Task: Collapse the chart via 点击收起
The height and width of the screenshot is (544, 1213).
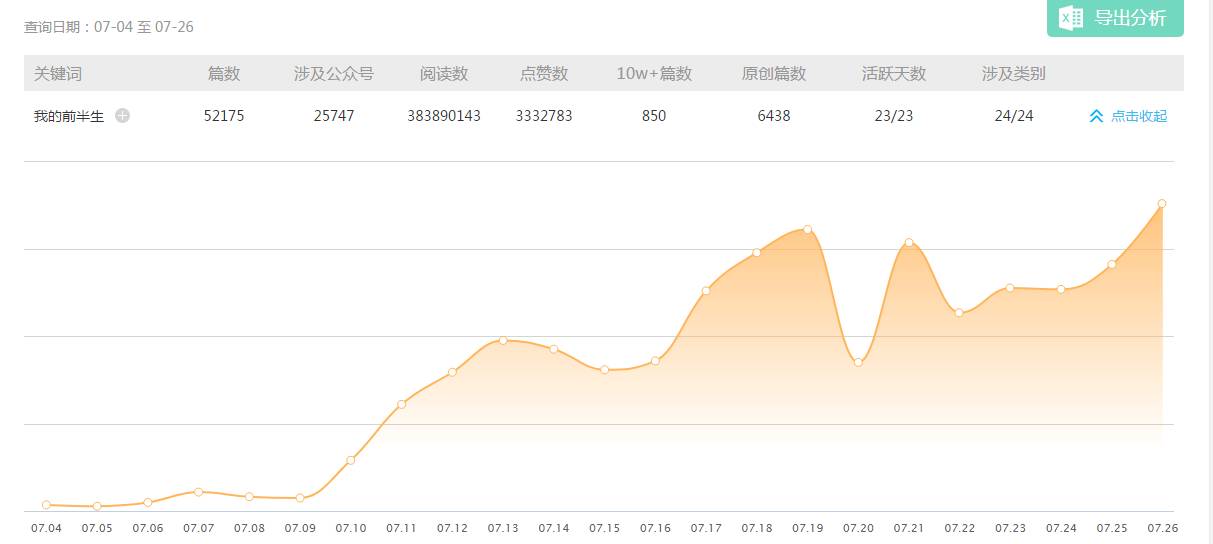Action: click(1128, 116)
